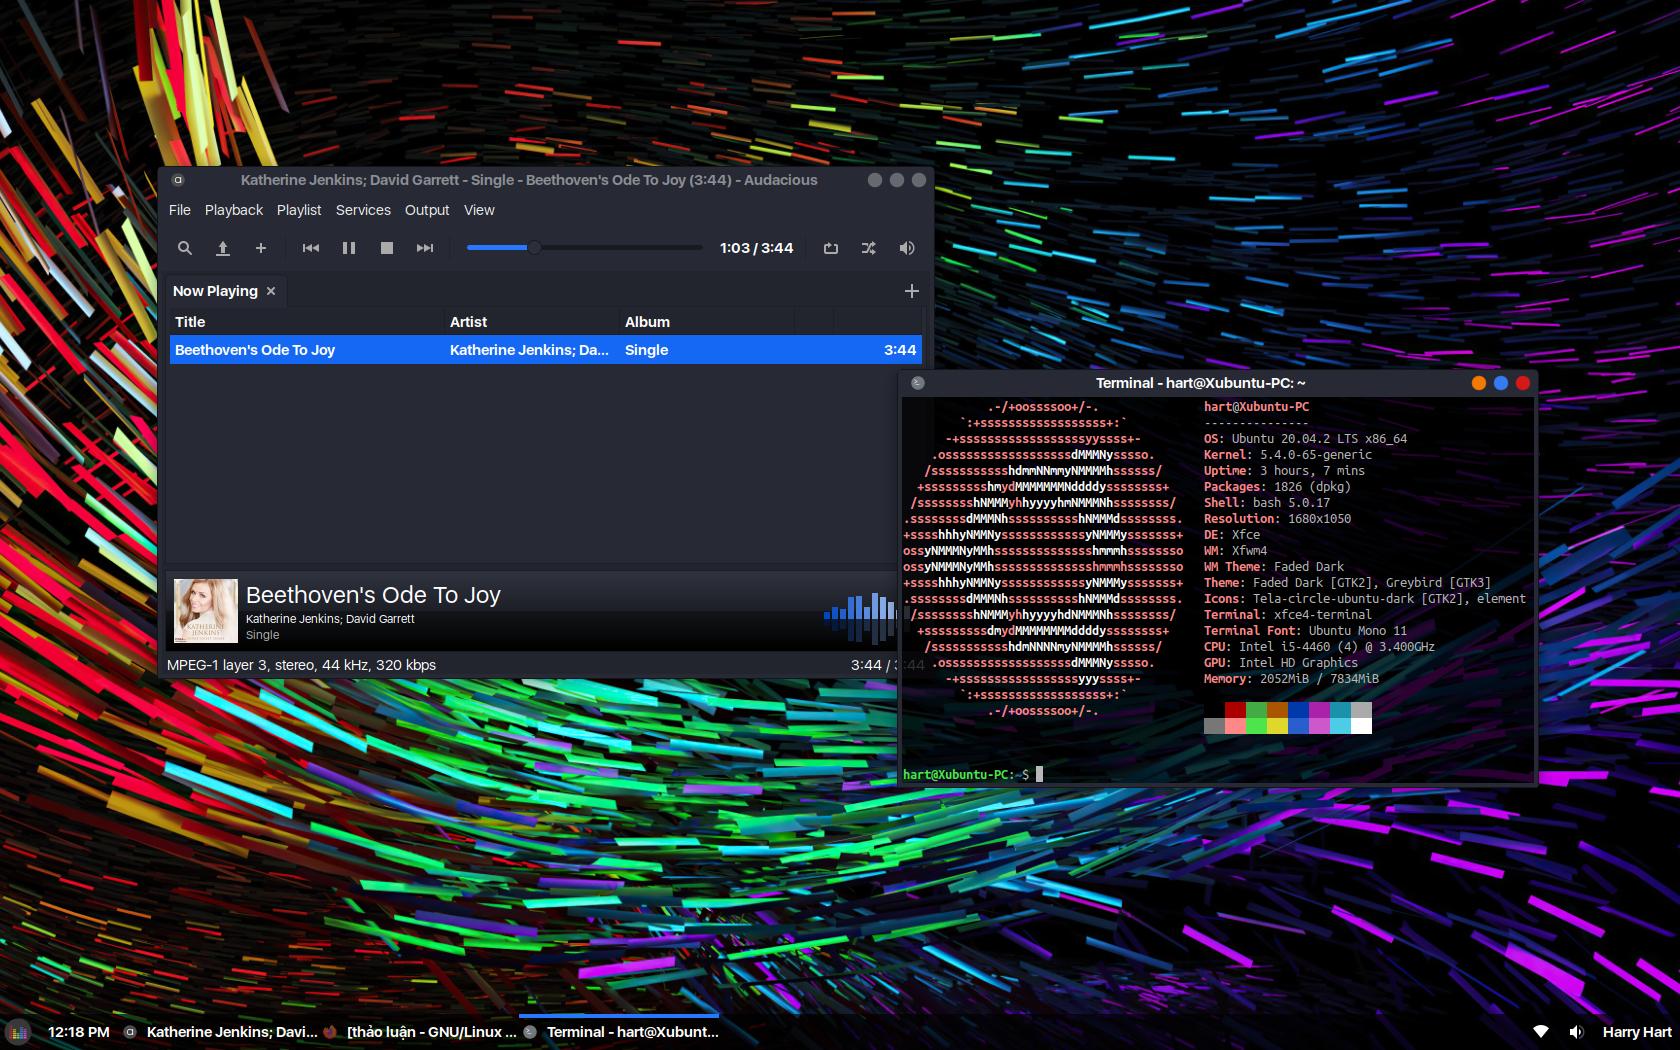Open the Output menu
Screen dimensions: 1680x1050
[427, 210]
